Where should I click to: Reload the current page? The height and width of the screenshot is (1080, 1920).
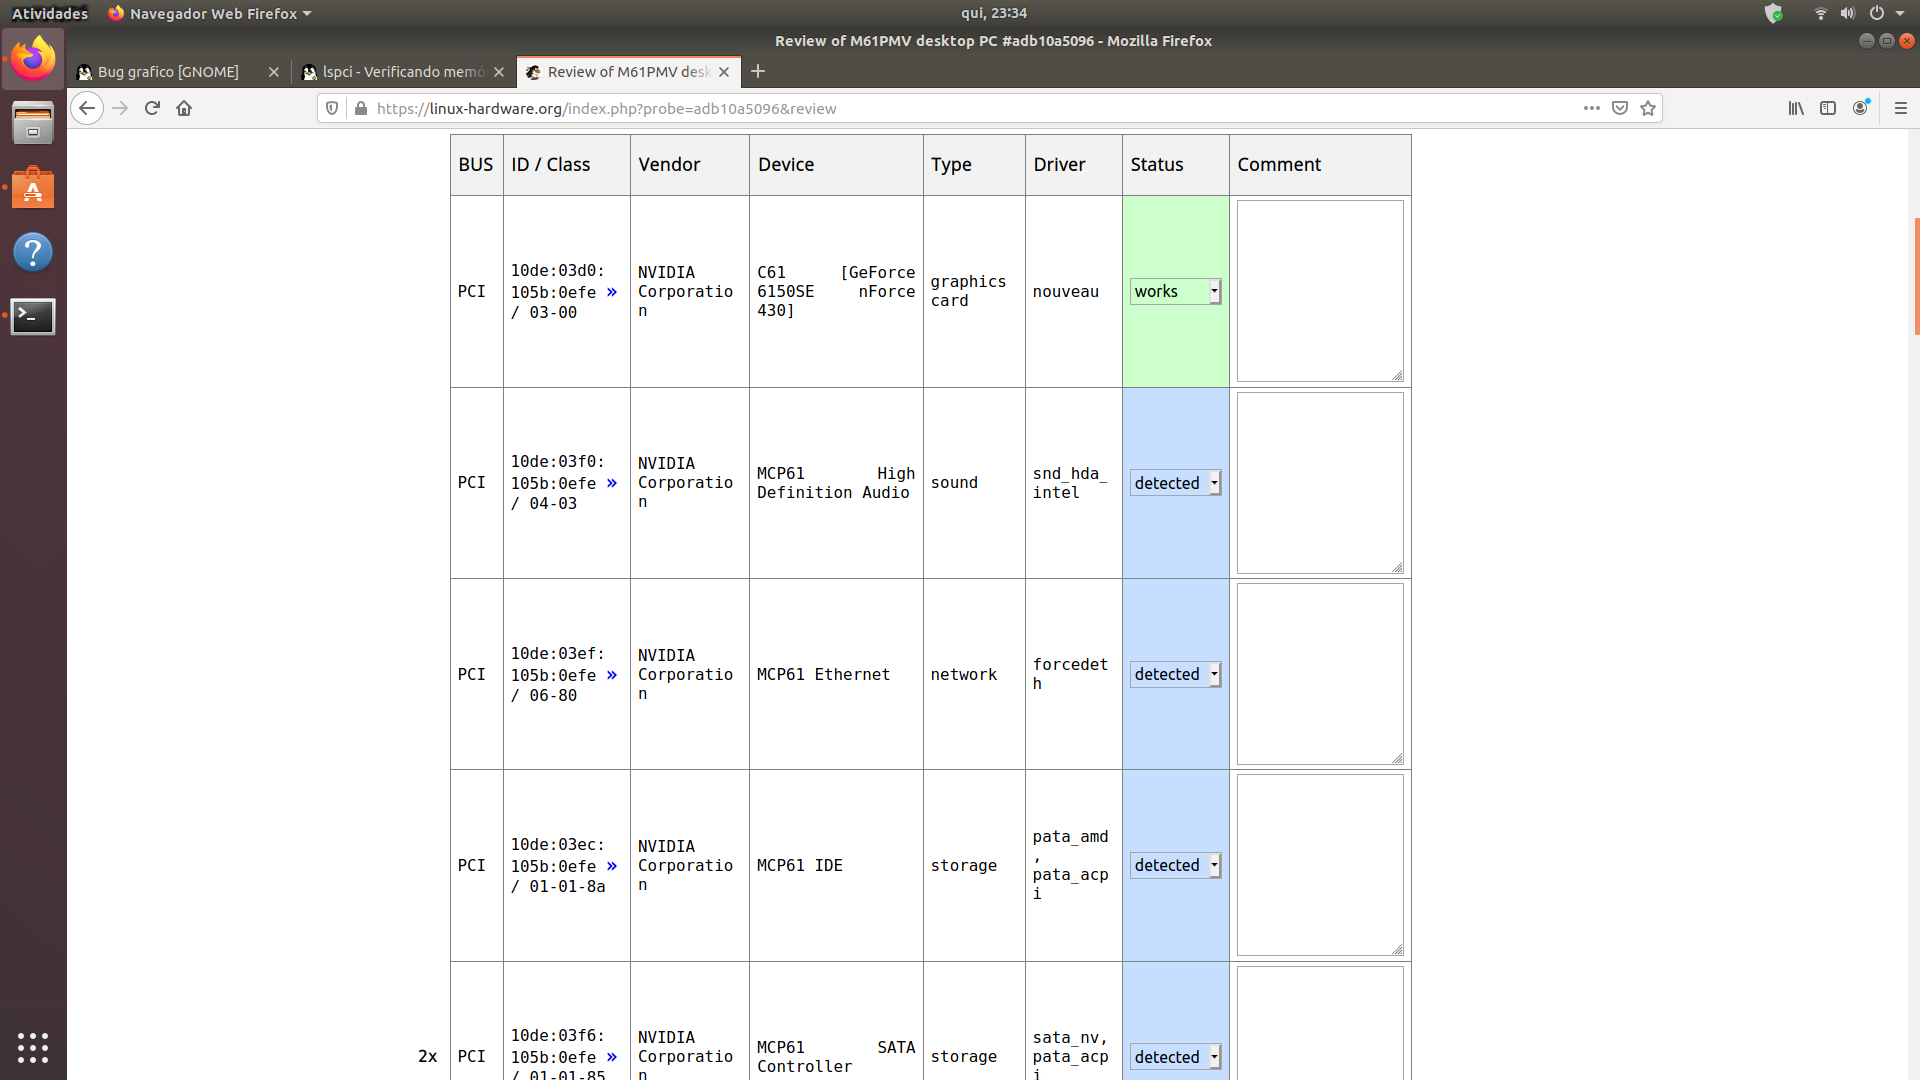tap(152, 108)
